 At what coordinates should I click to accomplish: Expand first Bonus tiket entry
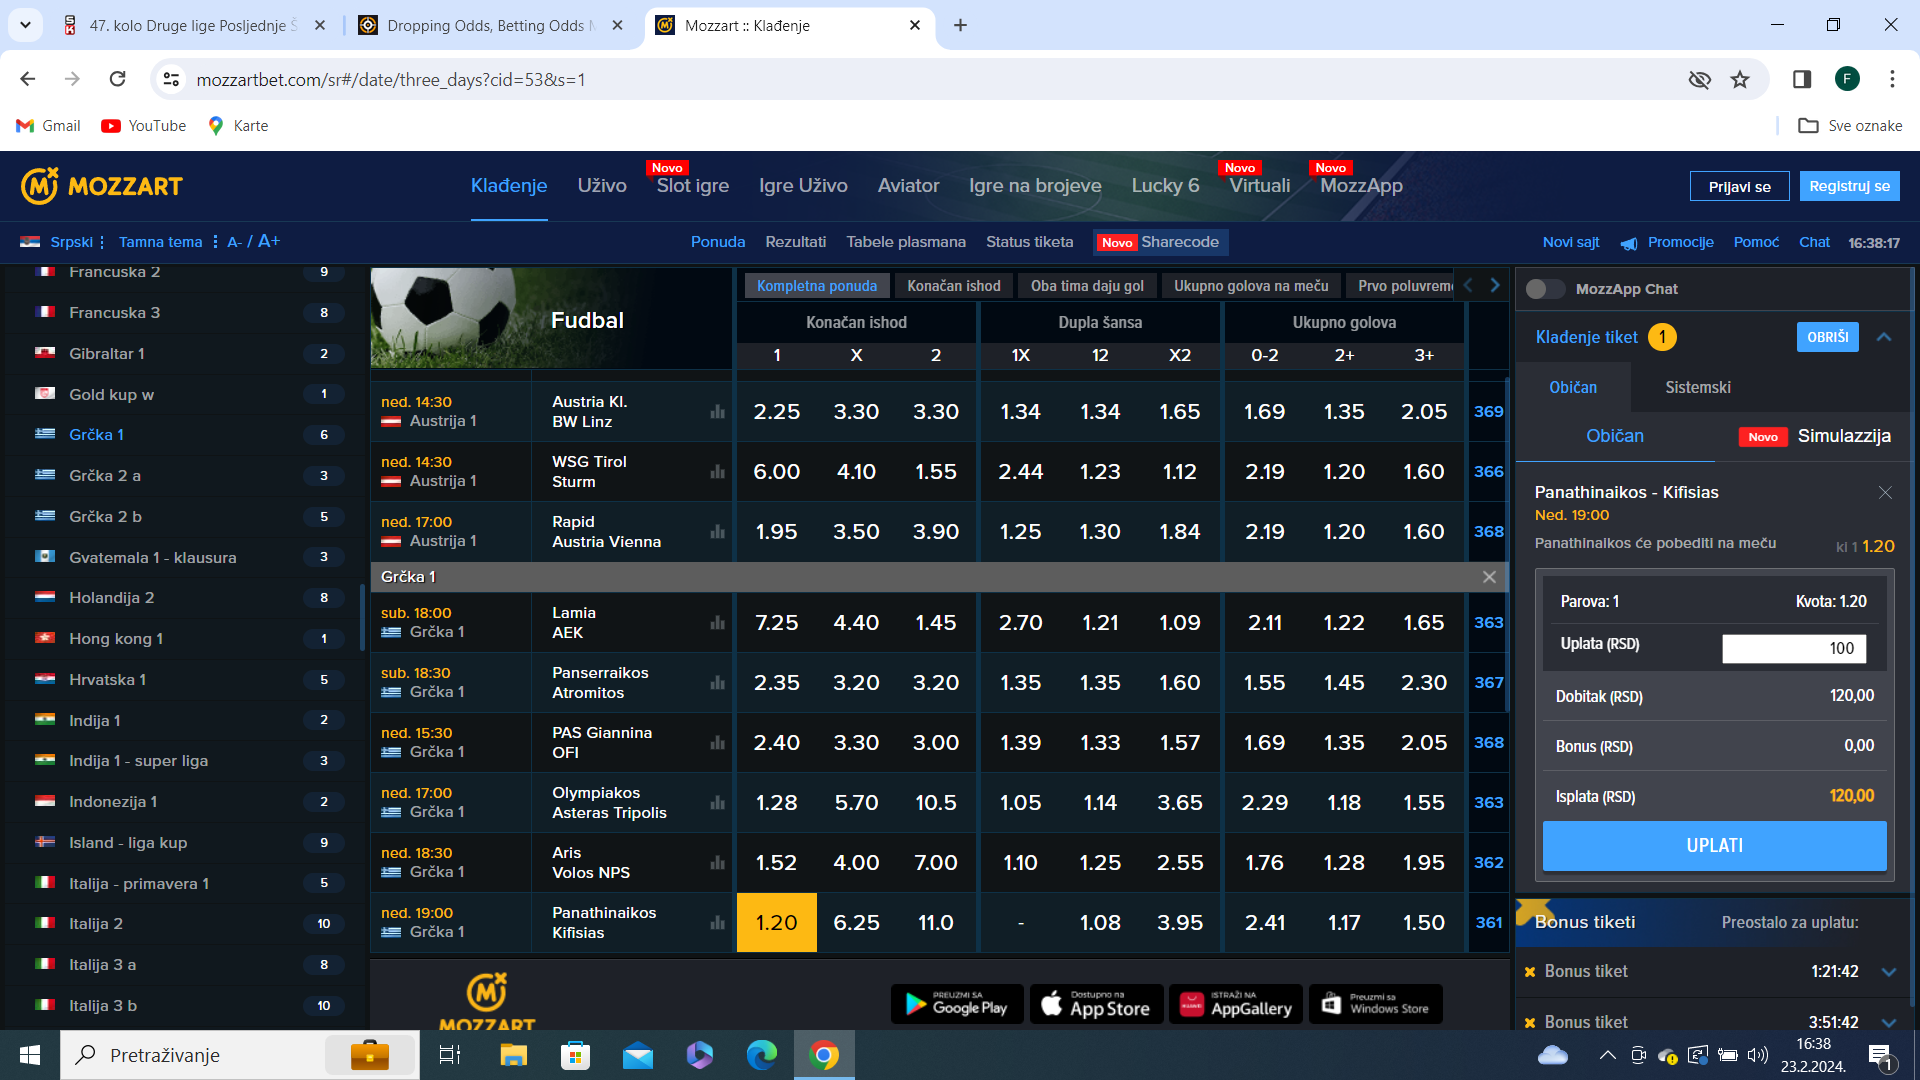[1889, 972]
